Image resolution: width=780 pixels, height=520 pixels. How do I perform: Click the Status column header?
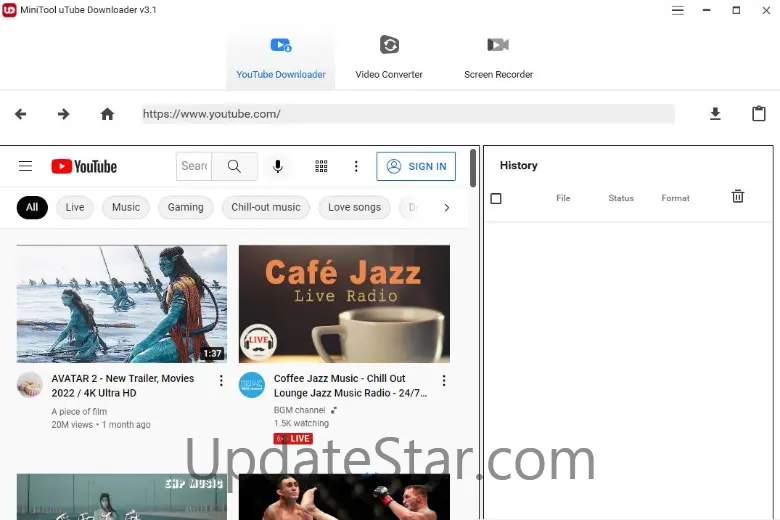coord(621,198)
